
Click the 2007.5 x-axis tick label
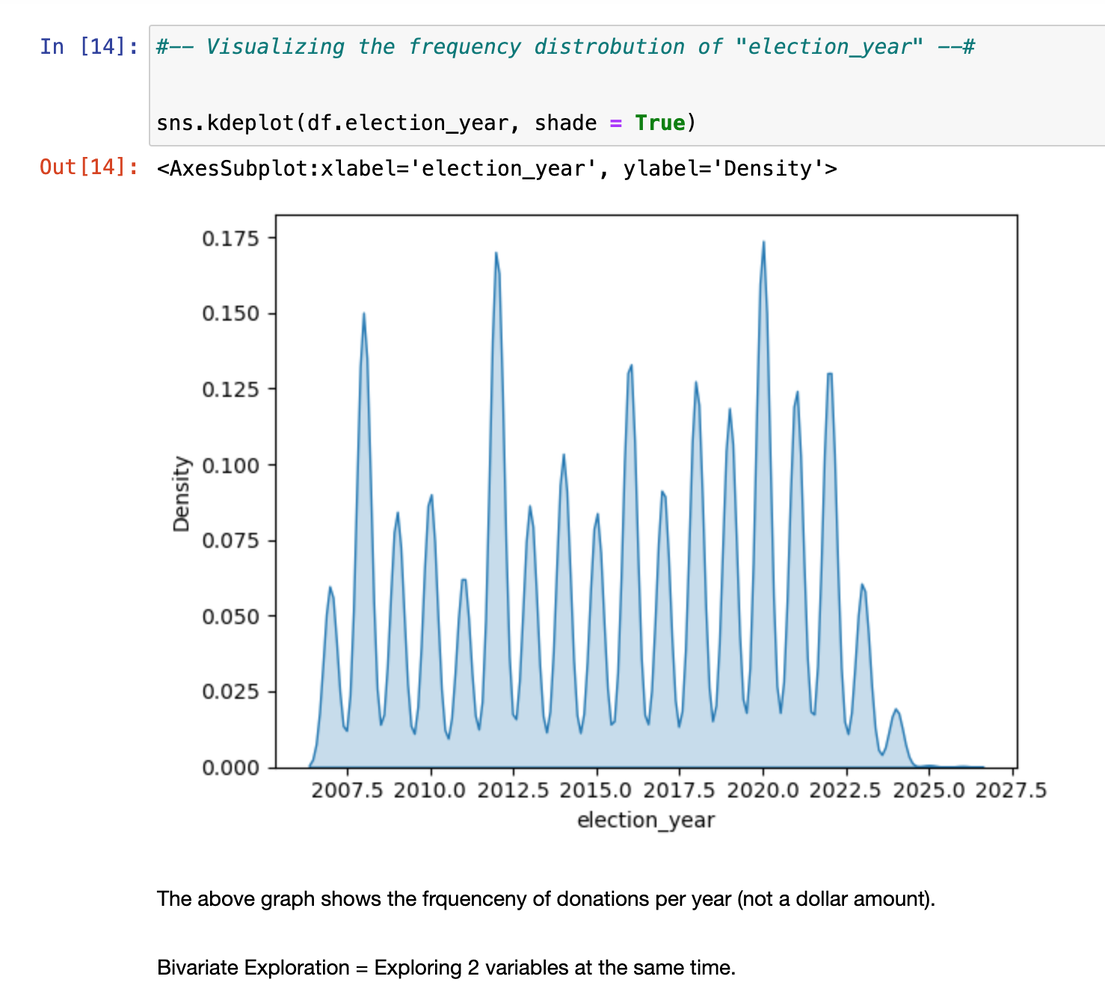tap(347, 791)
